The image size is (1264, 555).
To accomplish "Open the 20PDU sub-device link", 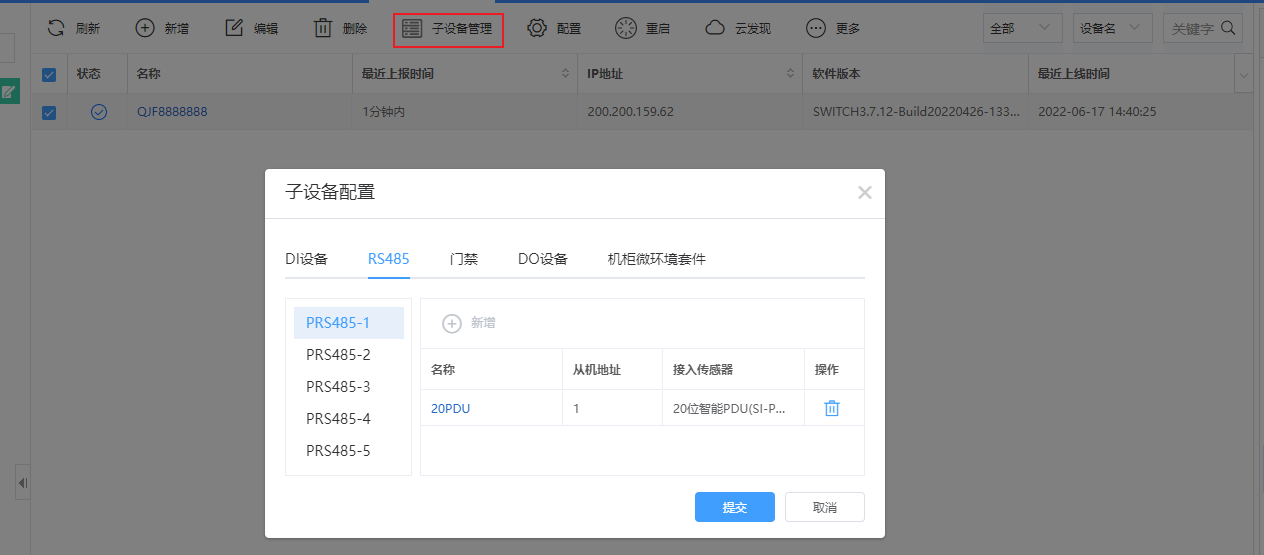I will (x=450, y=408).
